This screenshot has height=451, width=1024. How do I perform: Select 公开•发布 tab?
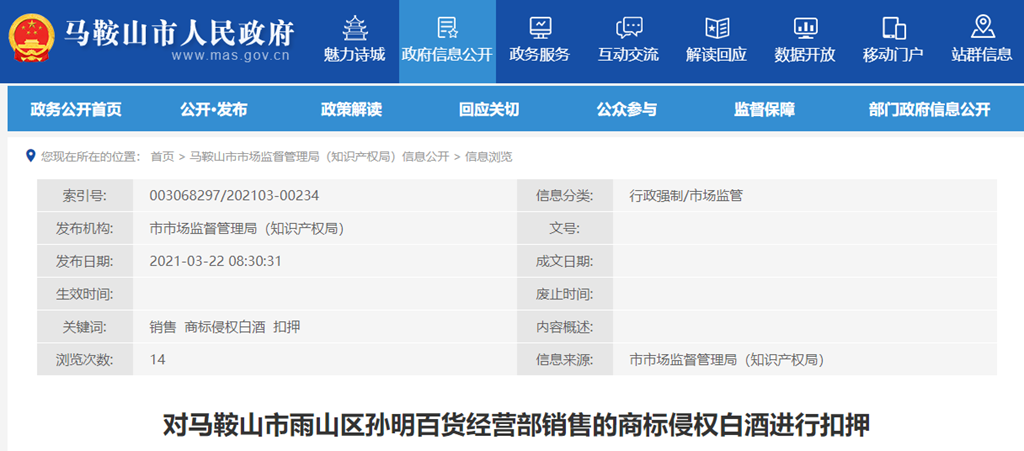[214, 110]
